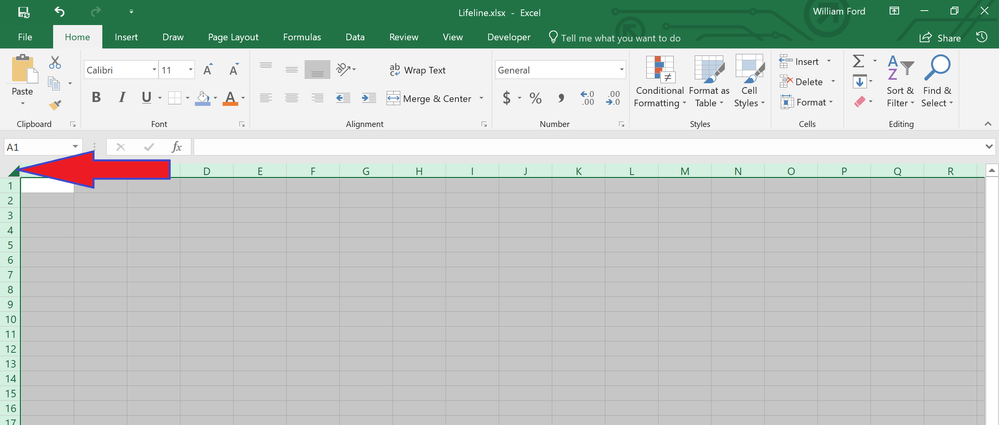The image size is (999, 425).
Task: Open the font size 11 dropdown
Action: coord(190,70)
